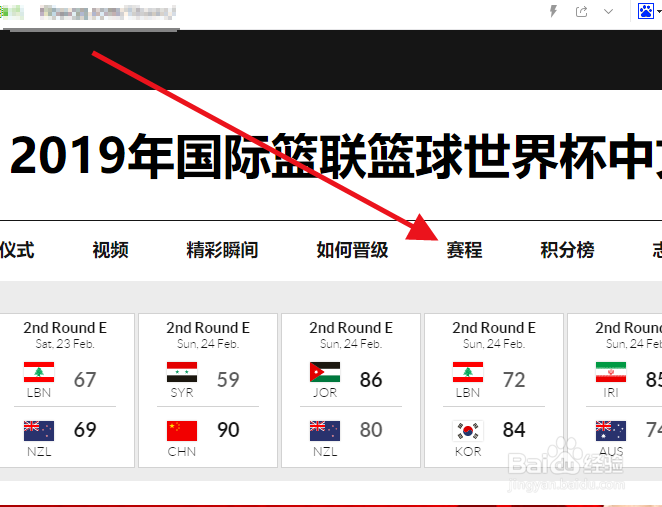Open the 仪式 ceremony tab
The height and width of the screenshot is (507, 662).
[17, 250]
